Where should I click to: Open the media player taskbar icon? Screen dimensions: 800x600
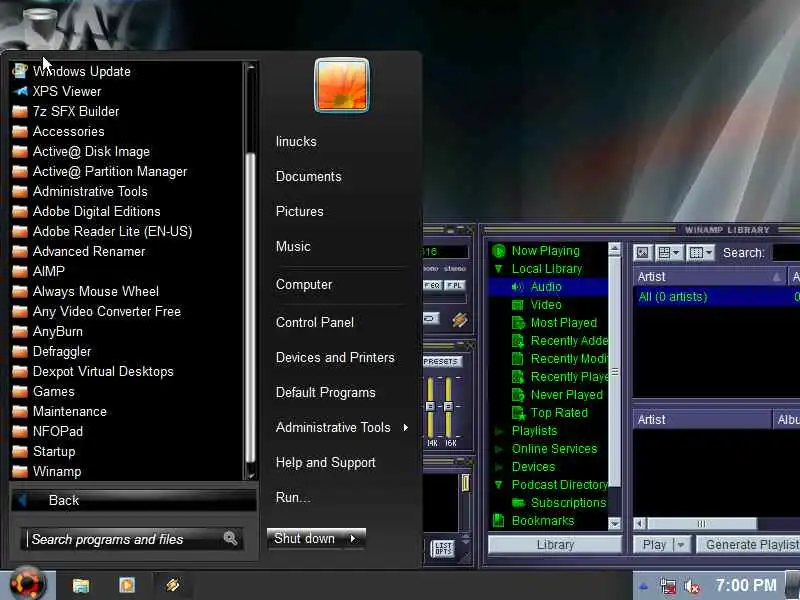click(127, 585)
